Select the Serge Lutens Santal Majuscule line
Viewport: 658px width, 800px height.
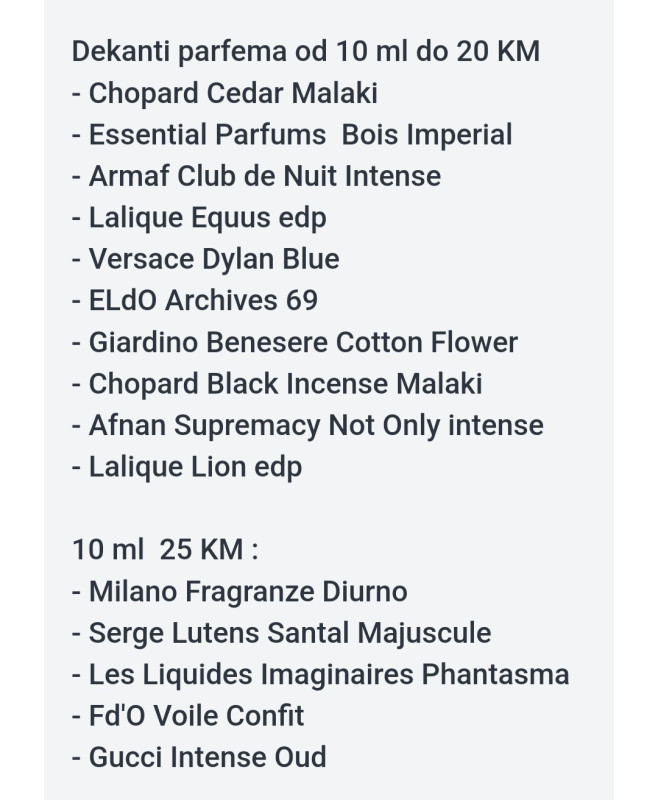pos(282,633)
